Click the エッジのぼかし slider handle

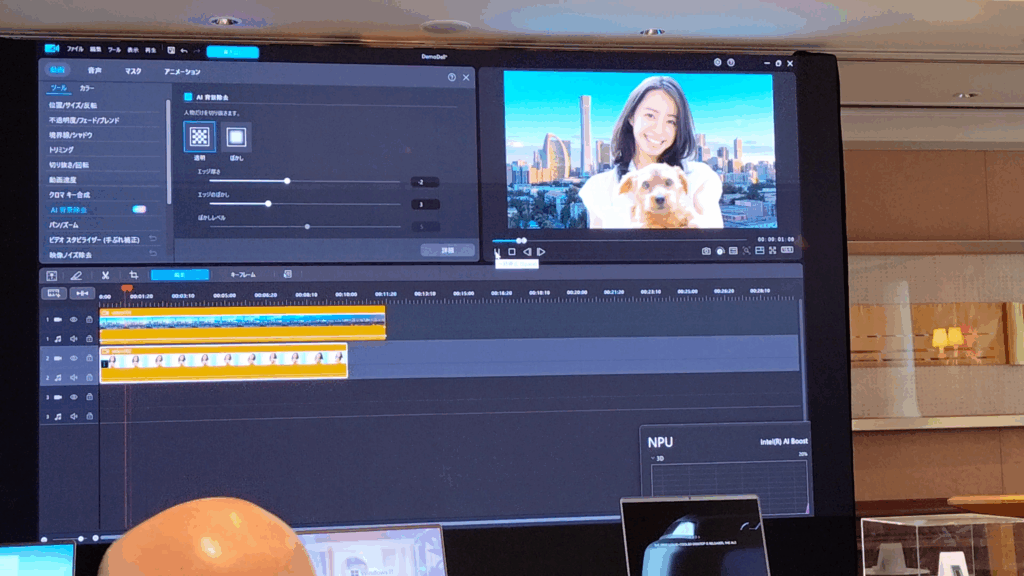[268, 204]
